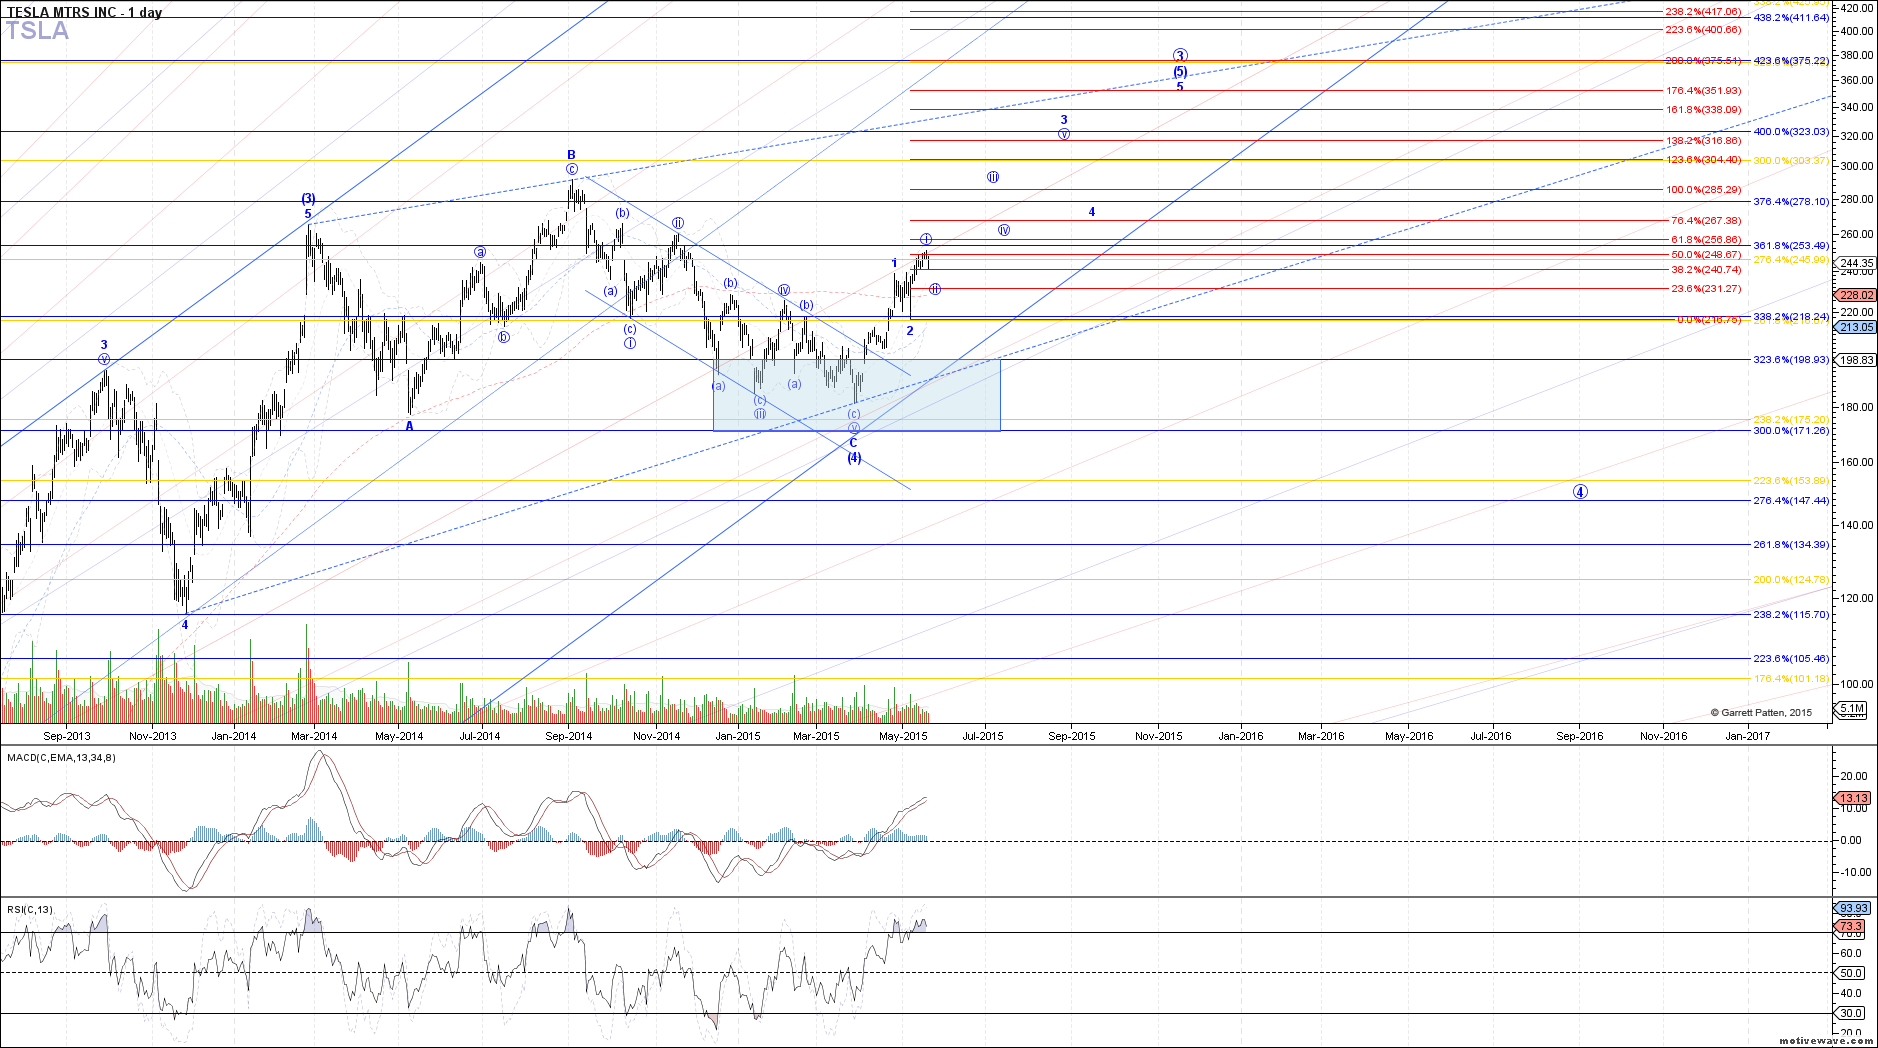Select the 238.2%(115.70) Fibonacci label
The width and height of the screenshot is (1878, 1048).
click(1791, 615)
